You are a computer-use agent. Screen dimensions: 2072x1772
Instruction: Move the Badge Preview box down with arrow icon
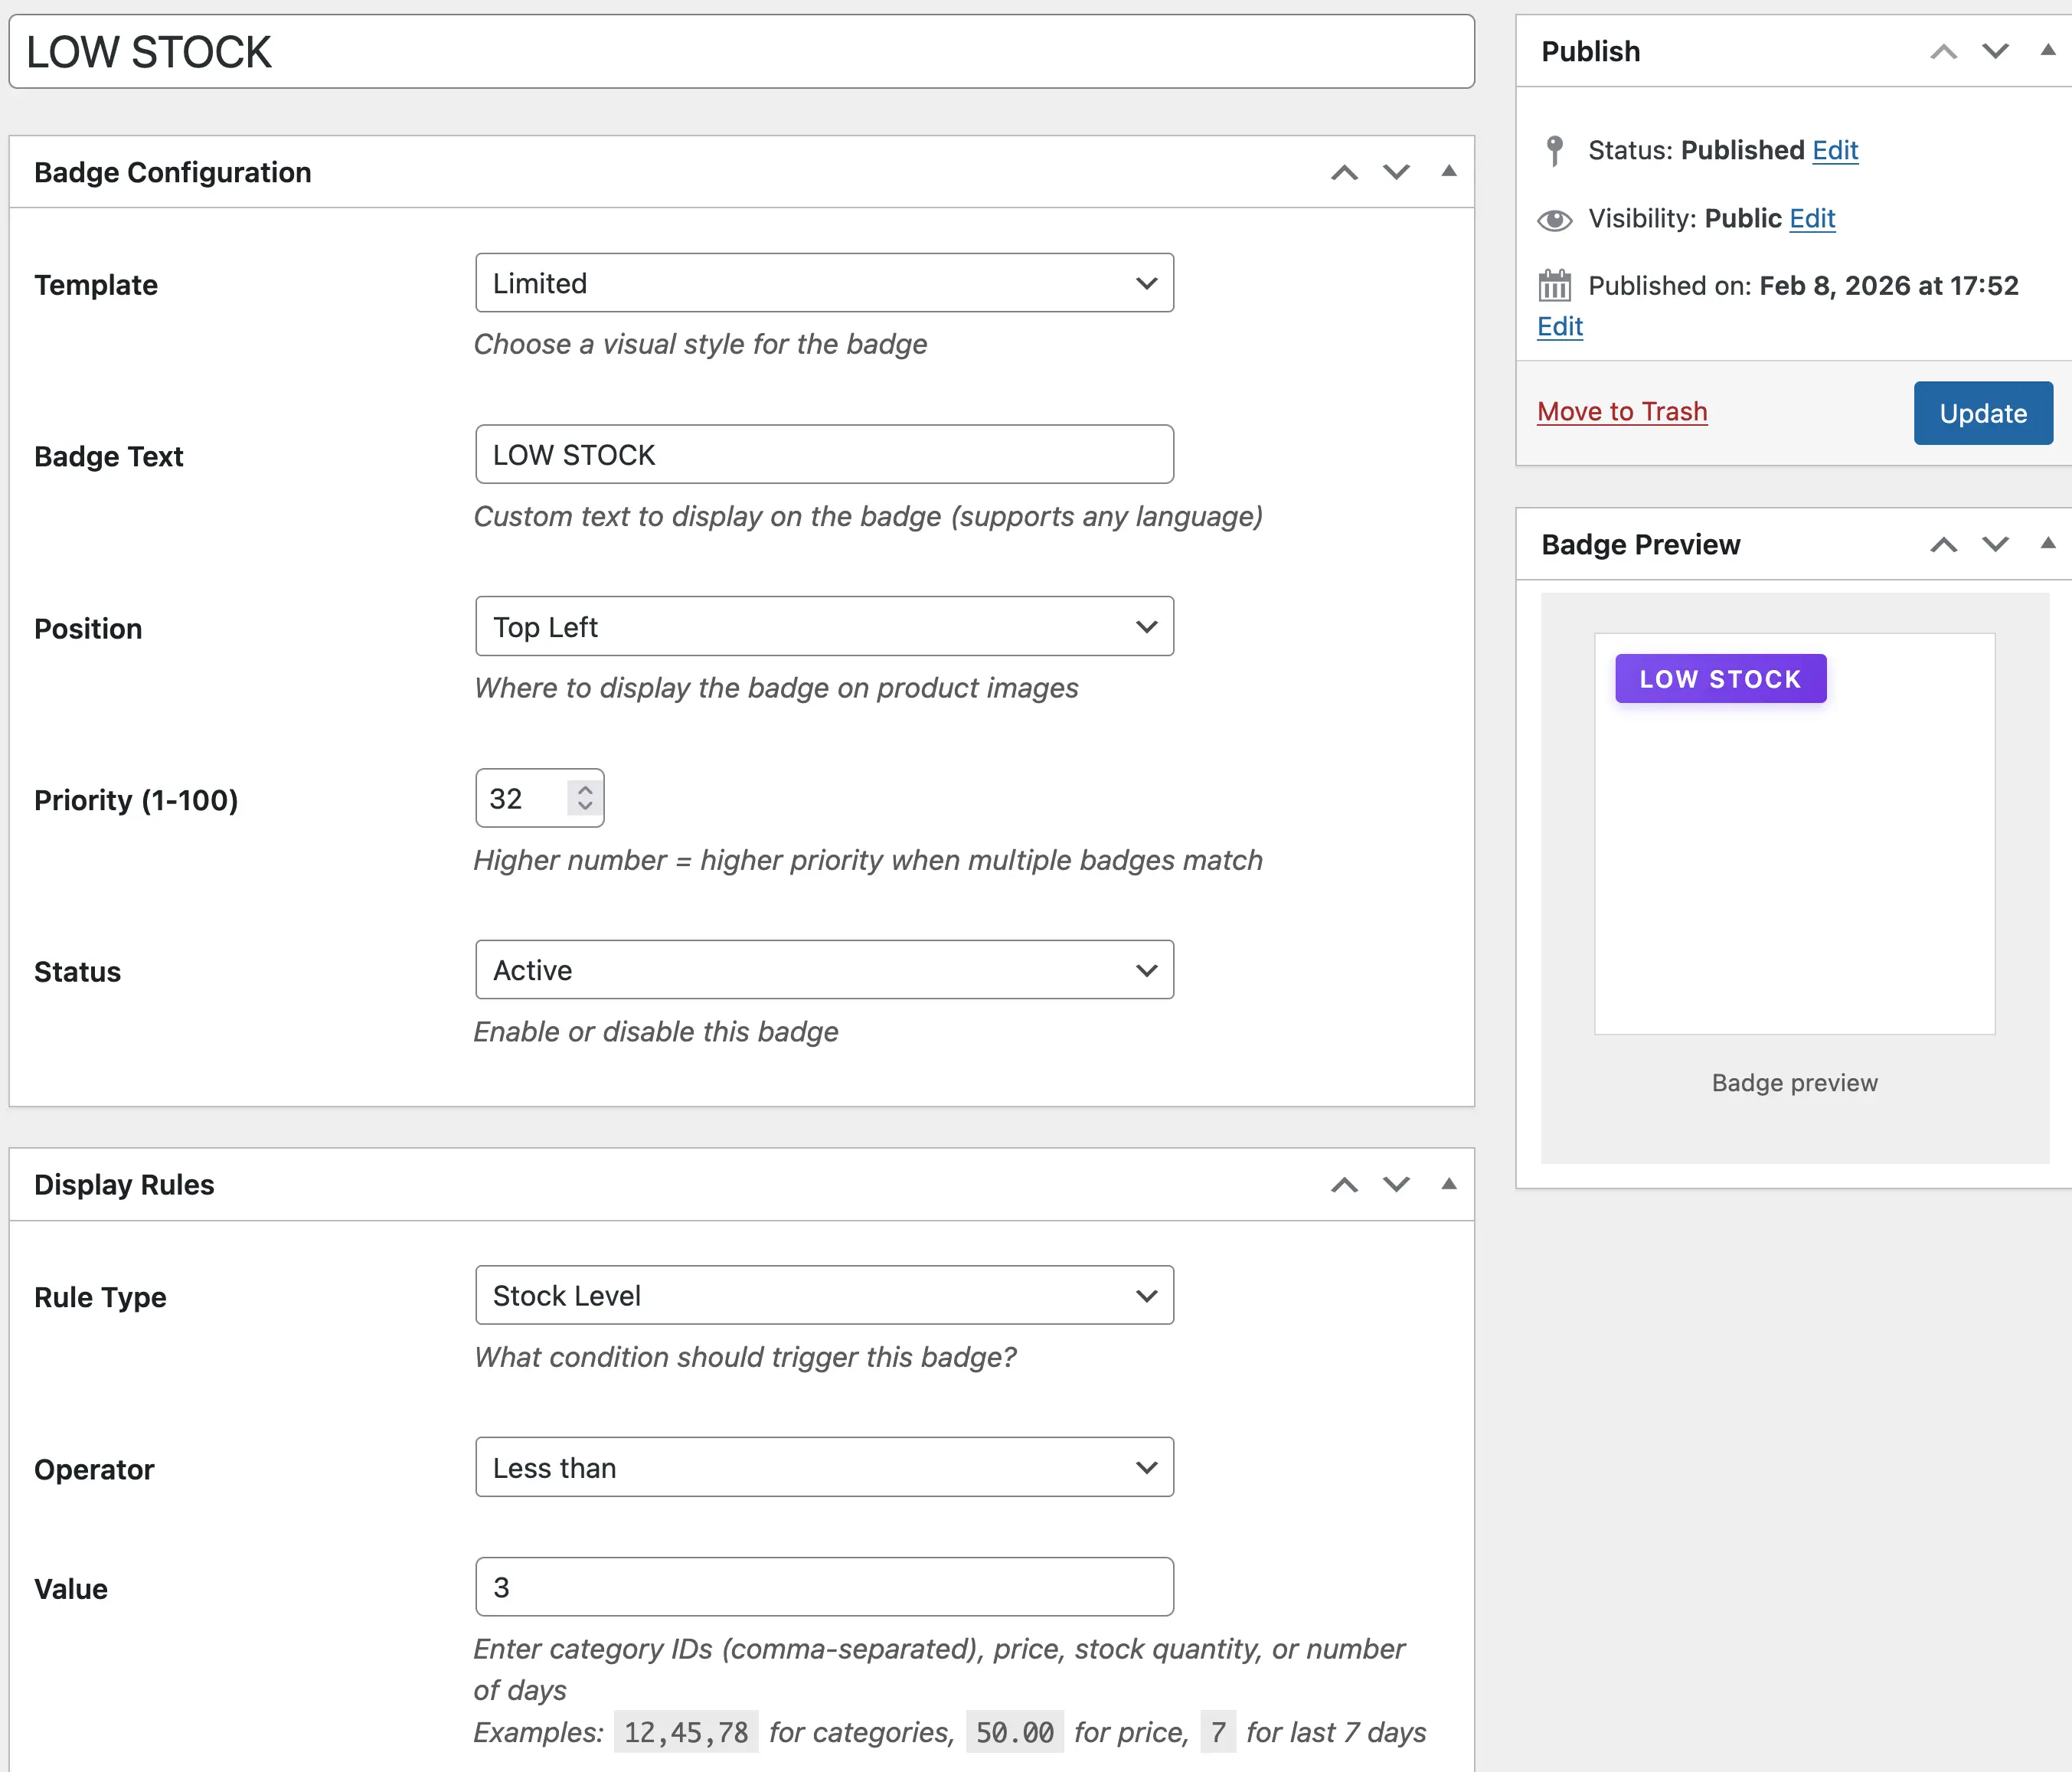(1994, 545)
